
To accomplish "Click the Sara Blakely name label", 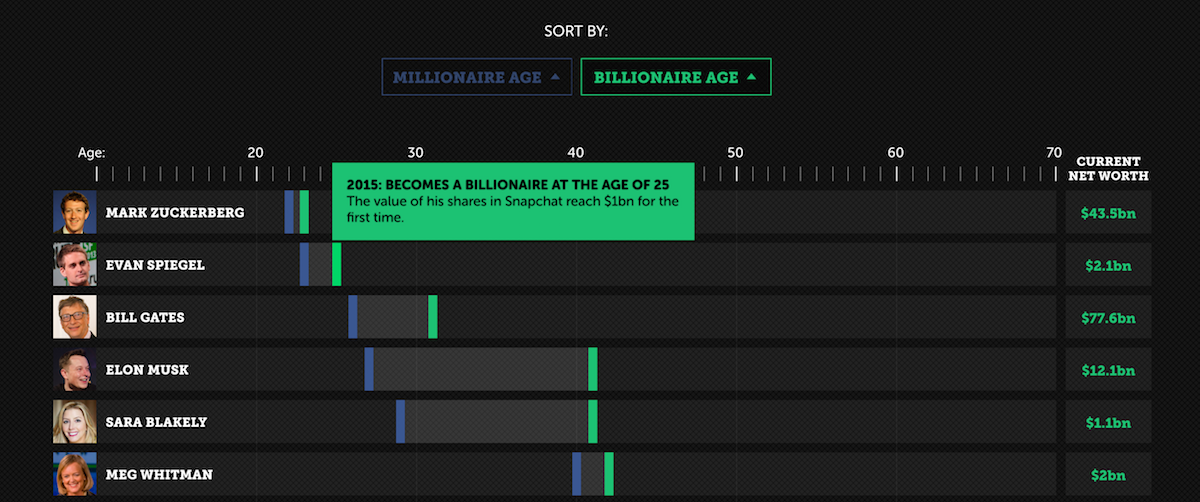I will coord(156,422).
